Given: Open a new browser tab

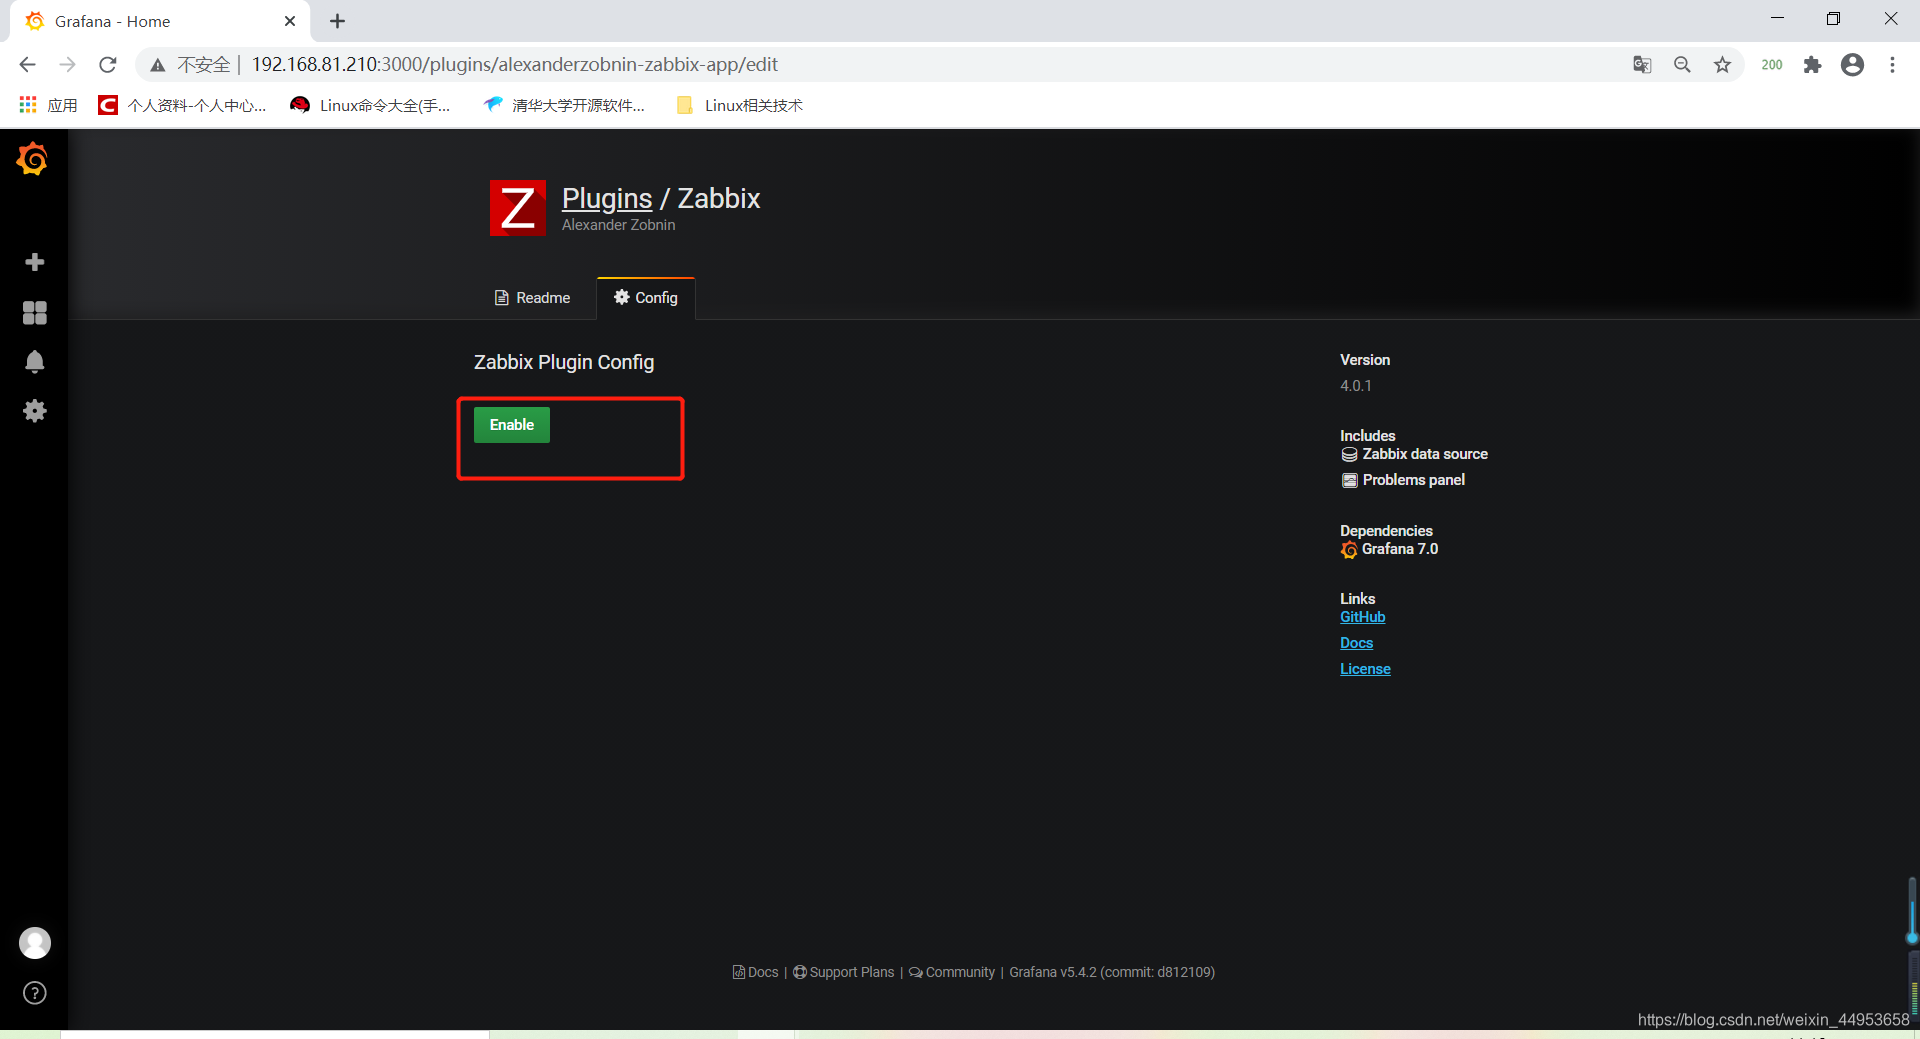Looking at the screenshot, I should click(x=338, y=21).
